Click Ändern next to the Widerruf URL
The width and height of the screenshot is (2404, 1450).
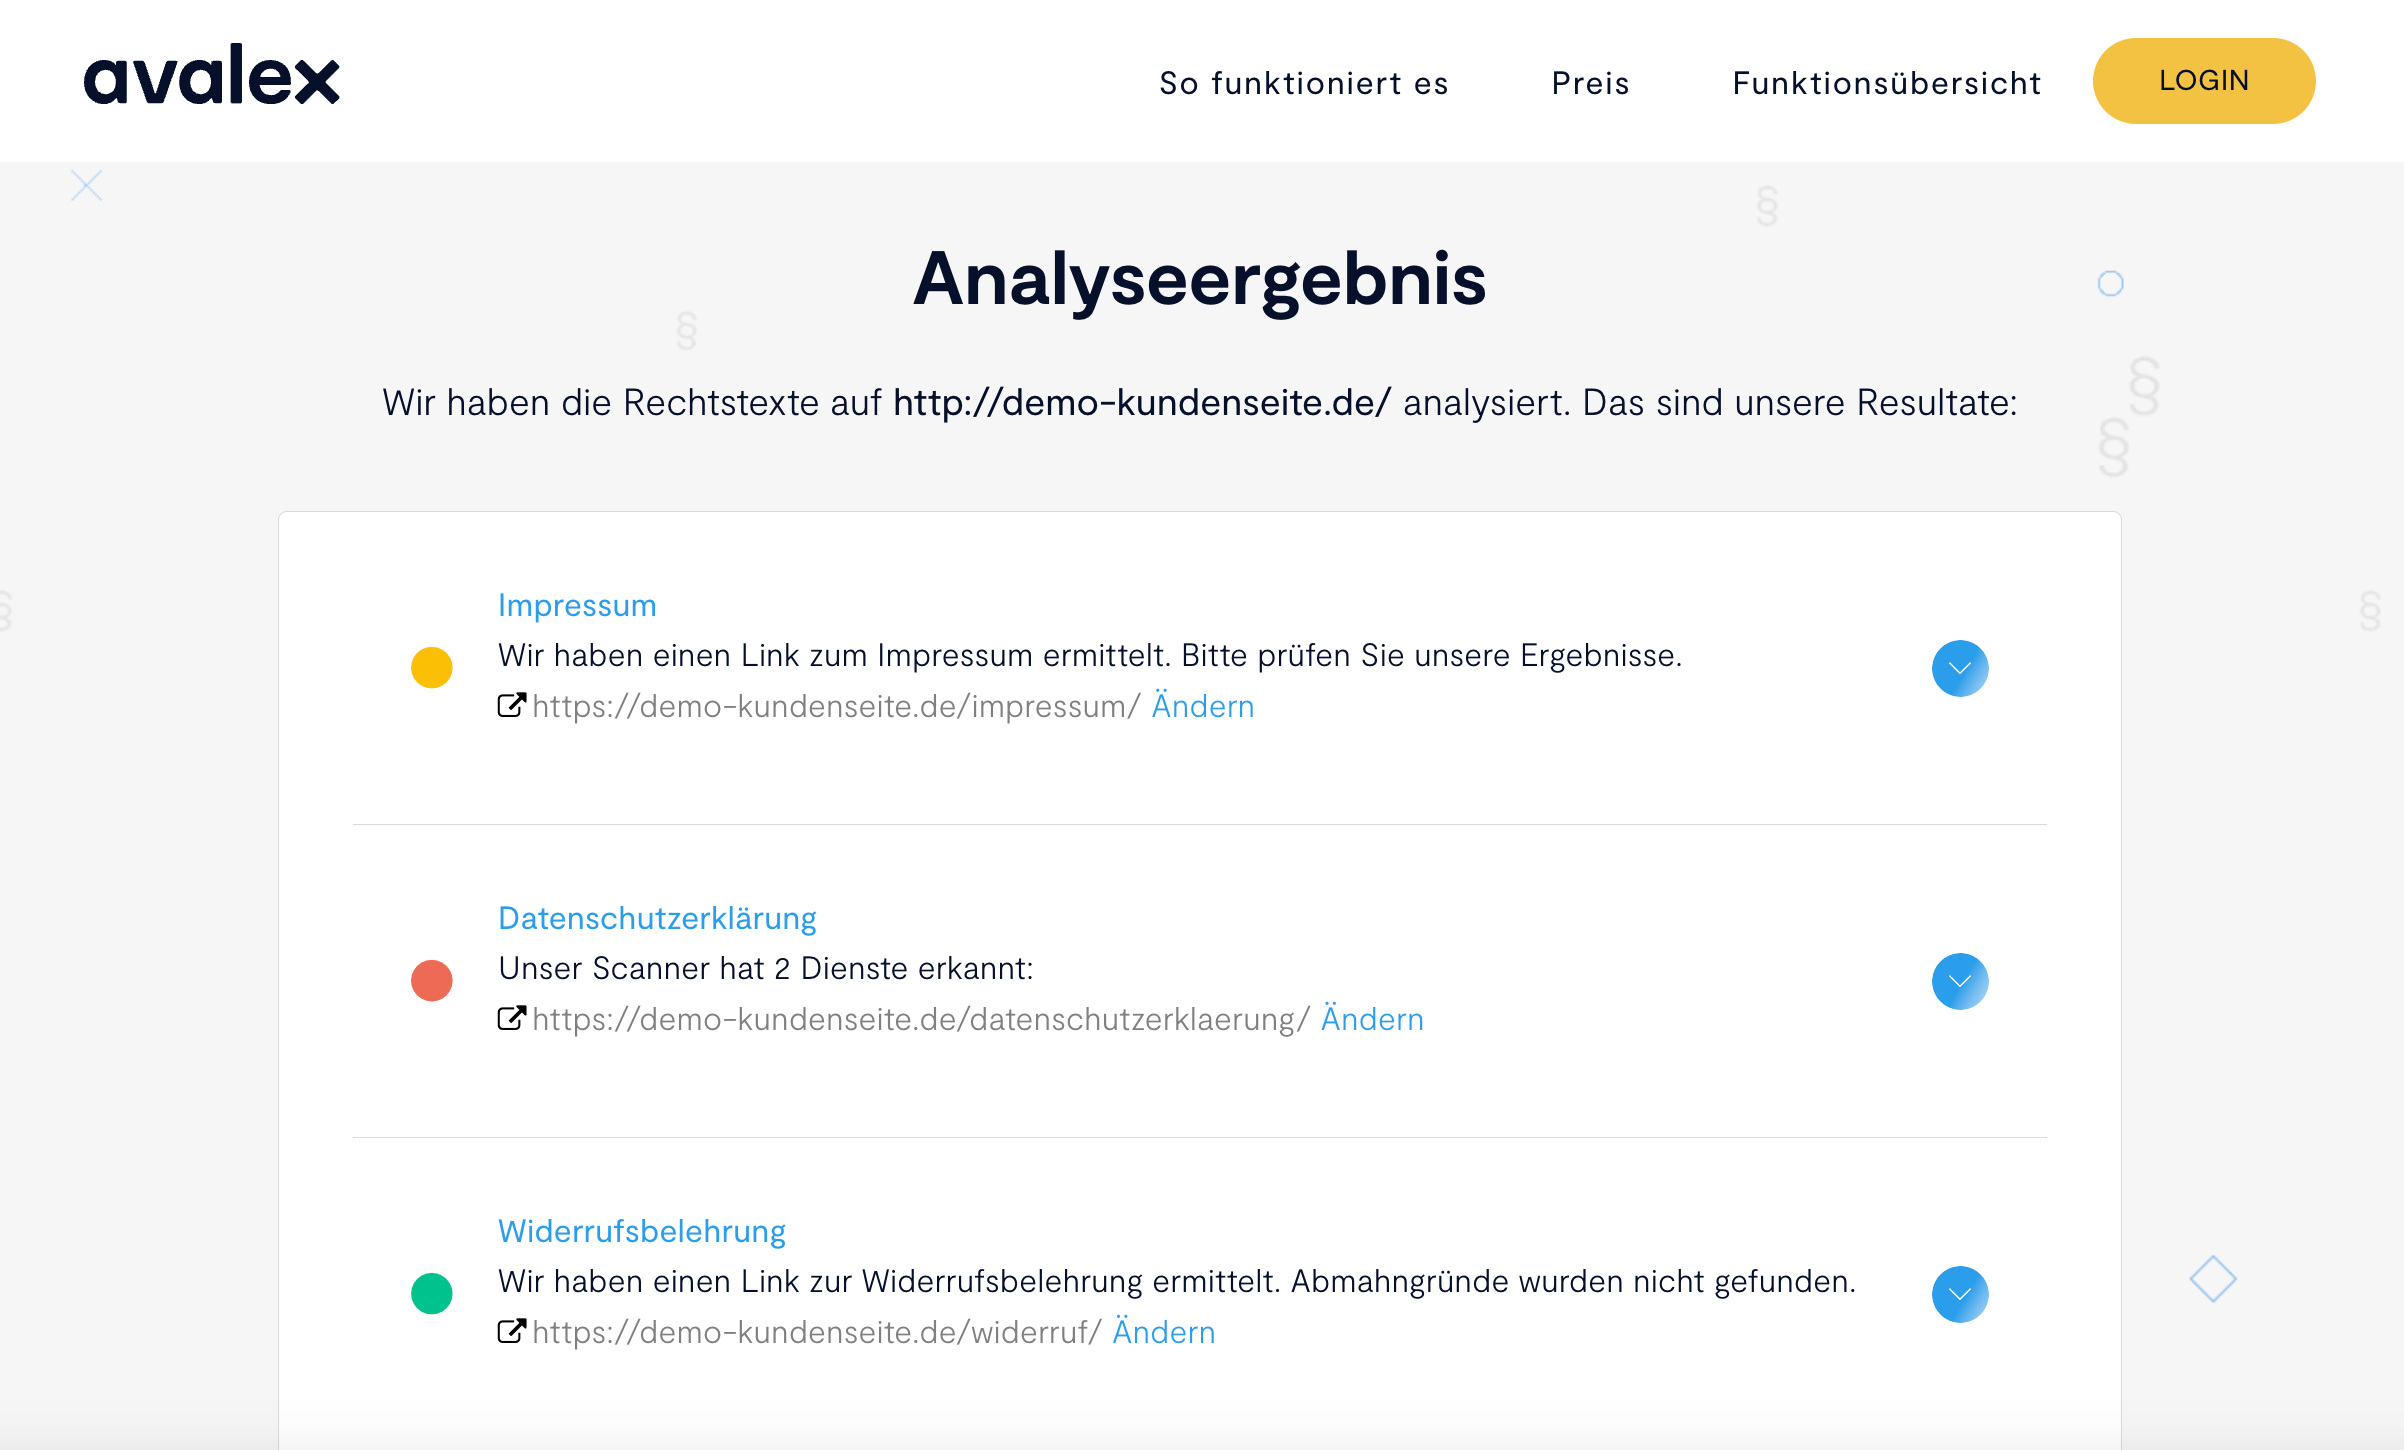point(1164,1332)
